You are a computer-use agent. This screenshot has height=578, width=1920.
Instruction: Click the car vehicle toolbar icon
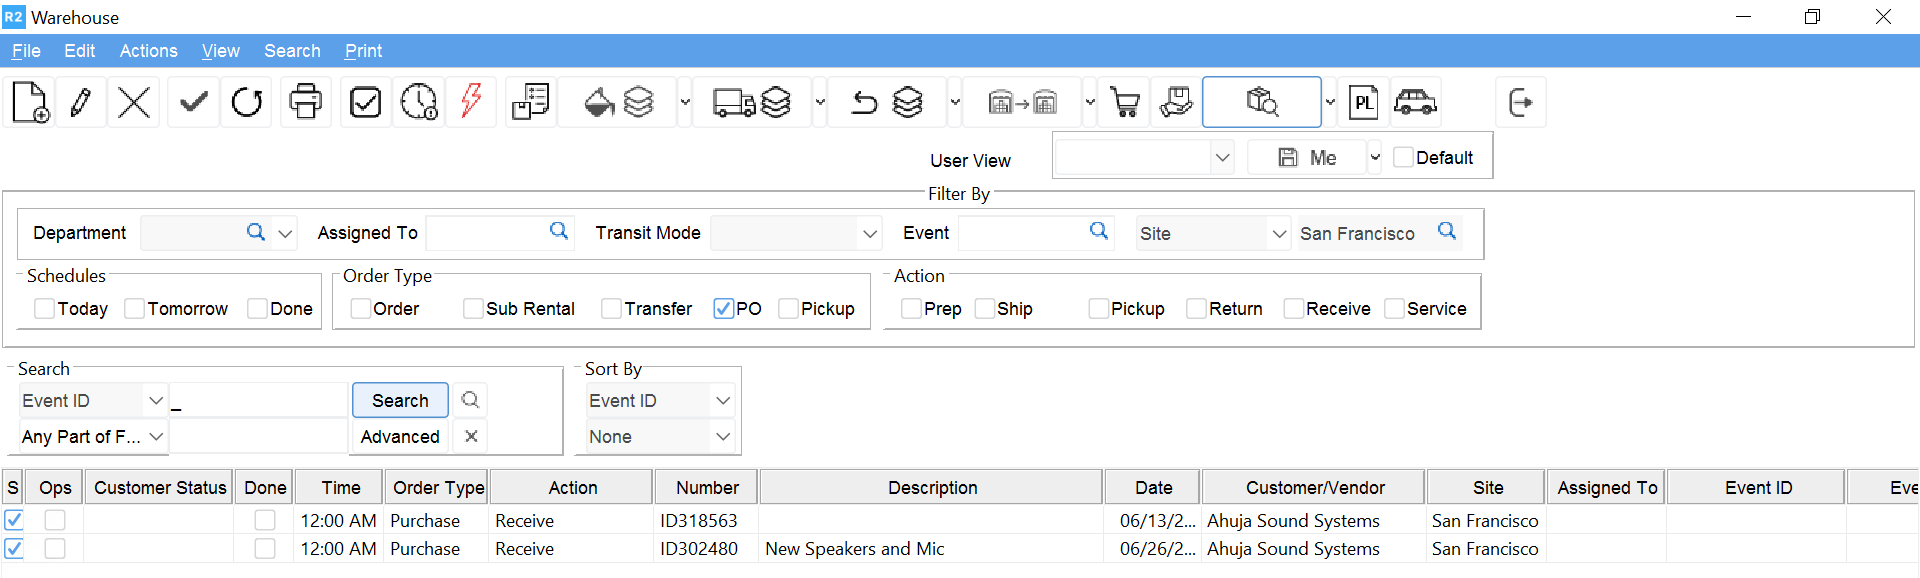coord(1415,102)
